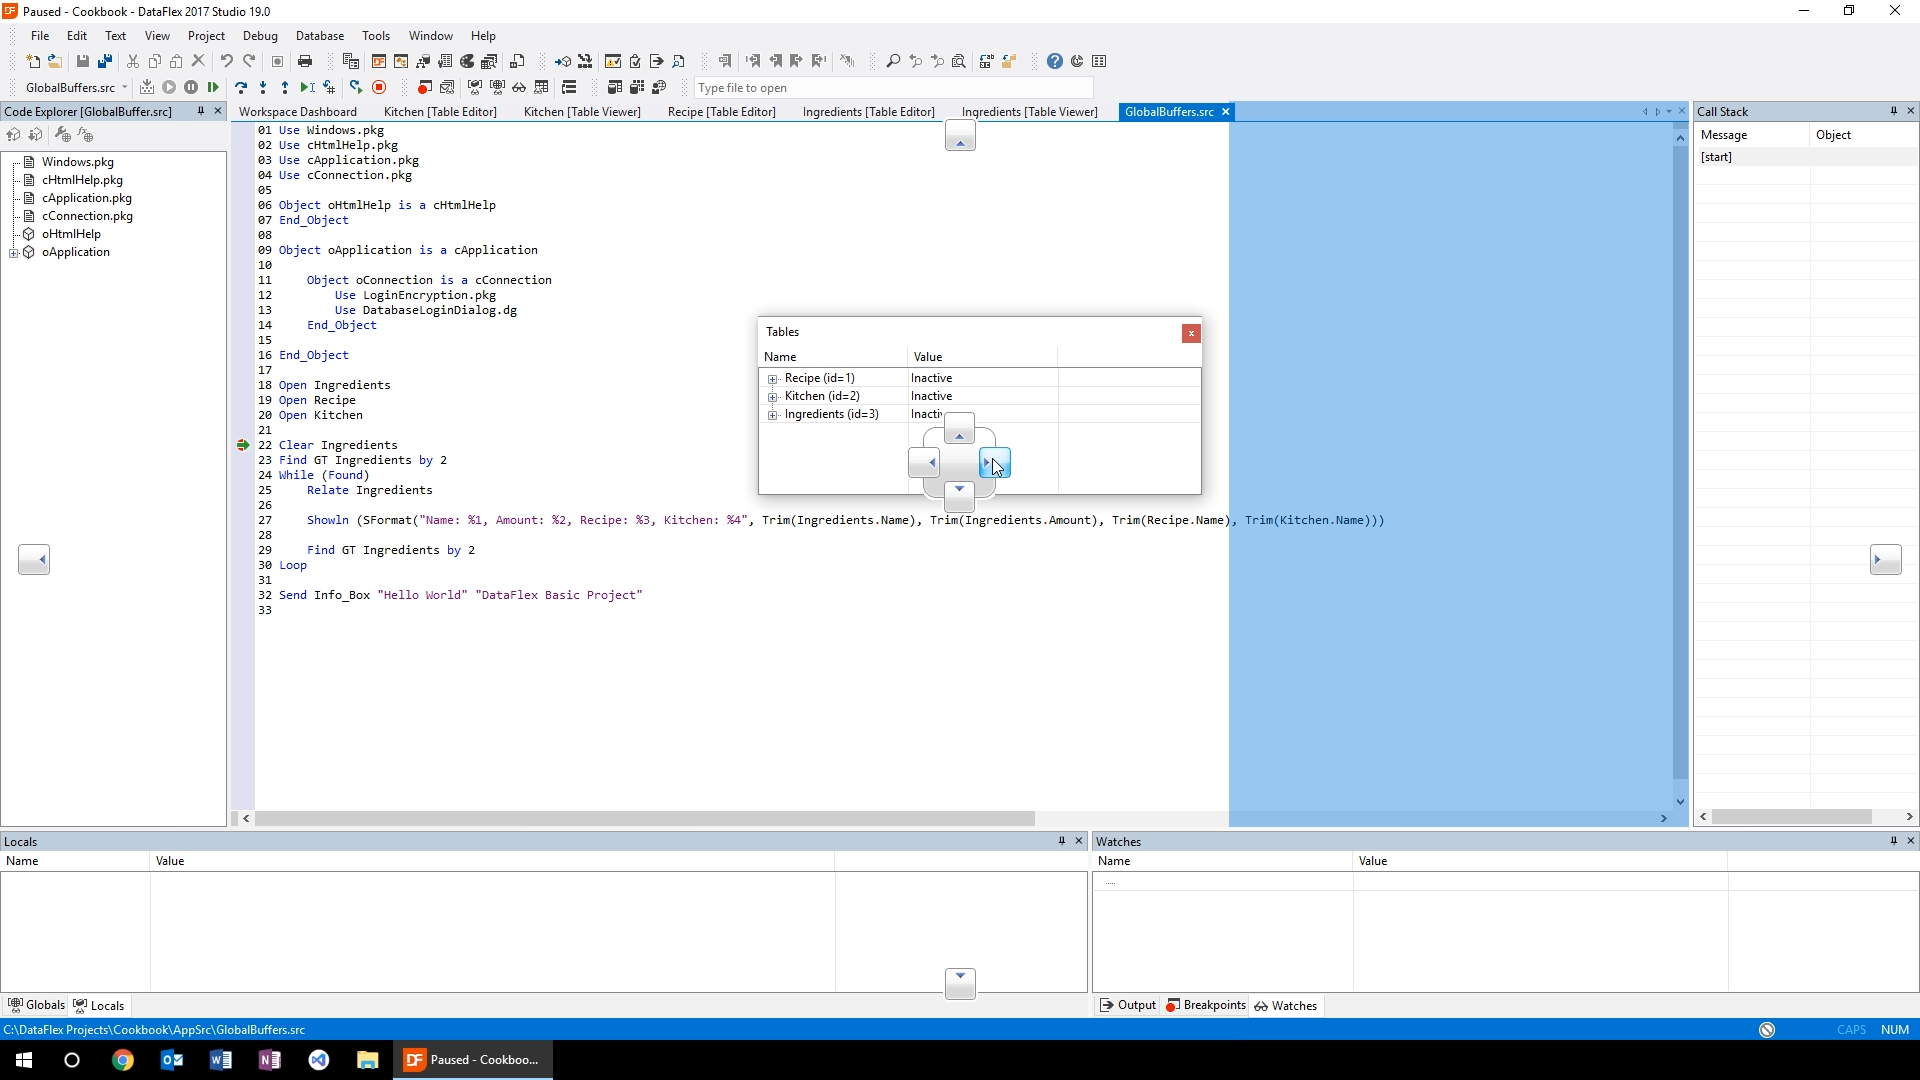The width and height of the screenshot is (1920, 1080).
Task: Open the GlobalBuffers.src project dropdown
Action: point(124,88)
